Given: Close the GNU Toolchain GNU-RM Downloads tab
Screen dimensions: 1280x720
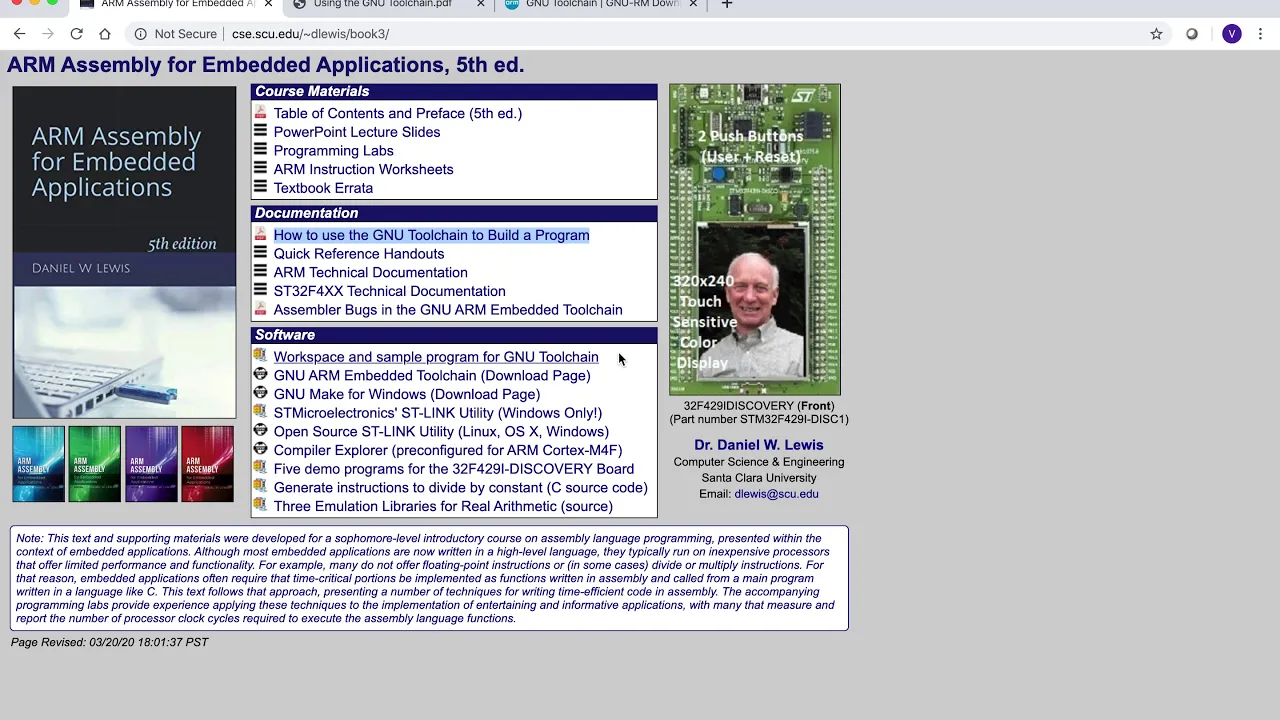Looking at the screenshot, I should pyautogui.click(x=693, y=4).
